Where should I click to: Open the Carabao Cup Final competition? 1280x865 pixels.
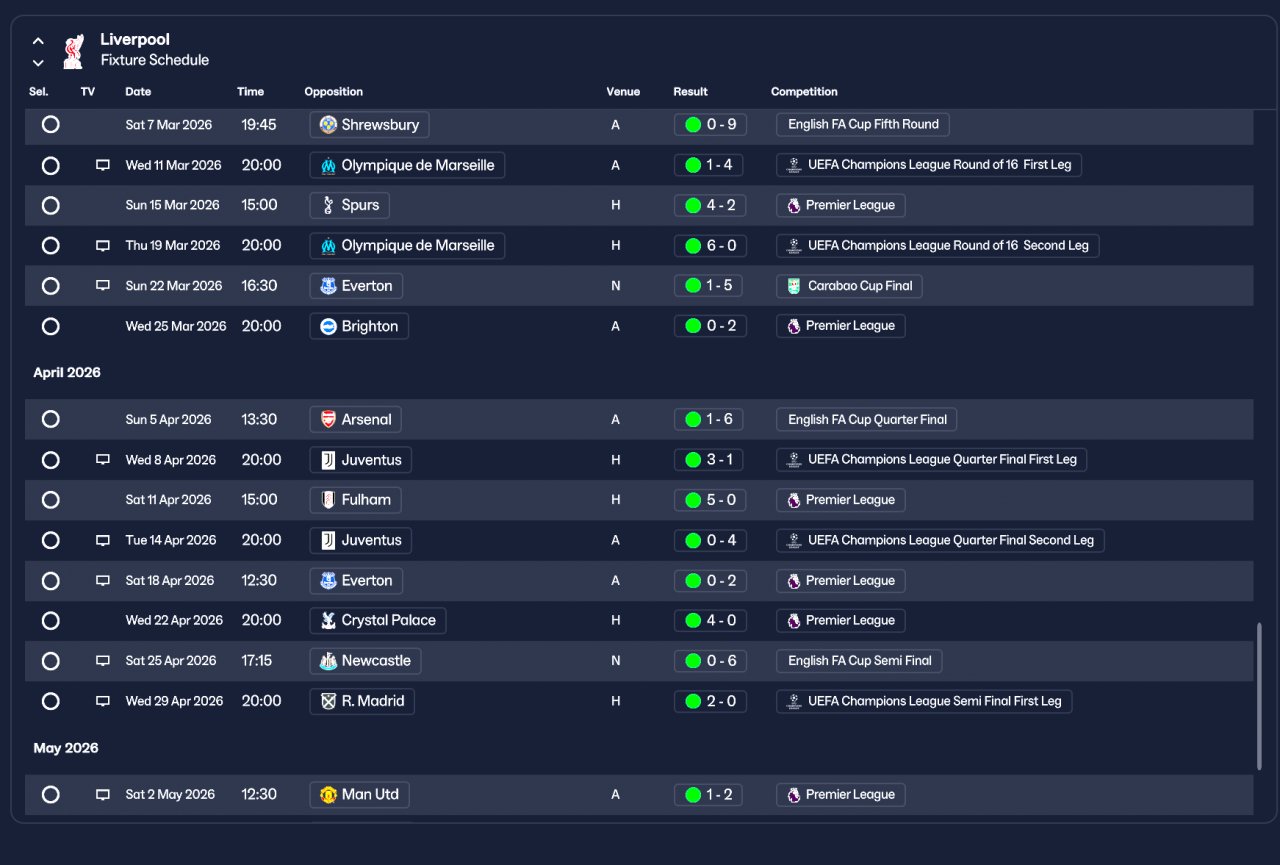(849, 286)
